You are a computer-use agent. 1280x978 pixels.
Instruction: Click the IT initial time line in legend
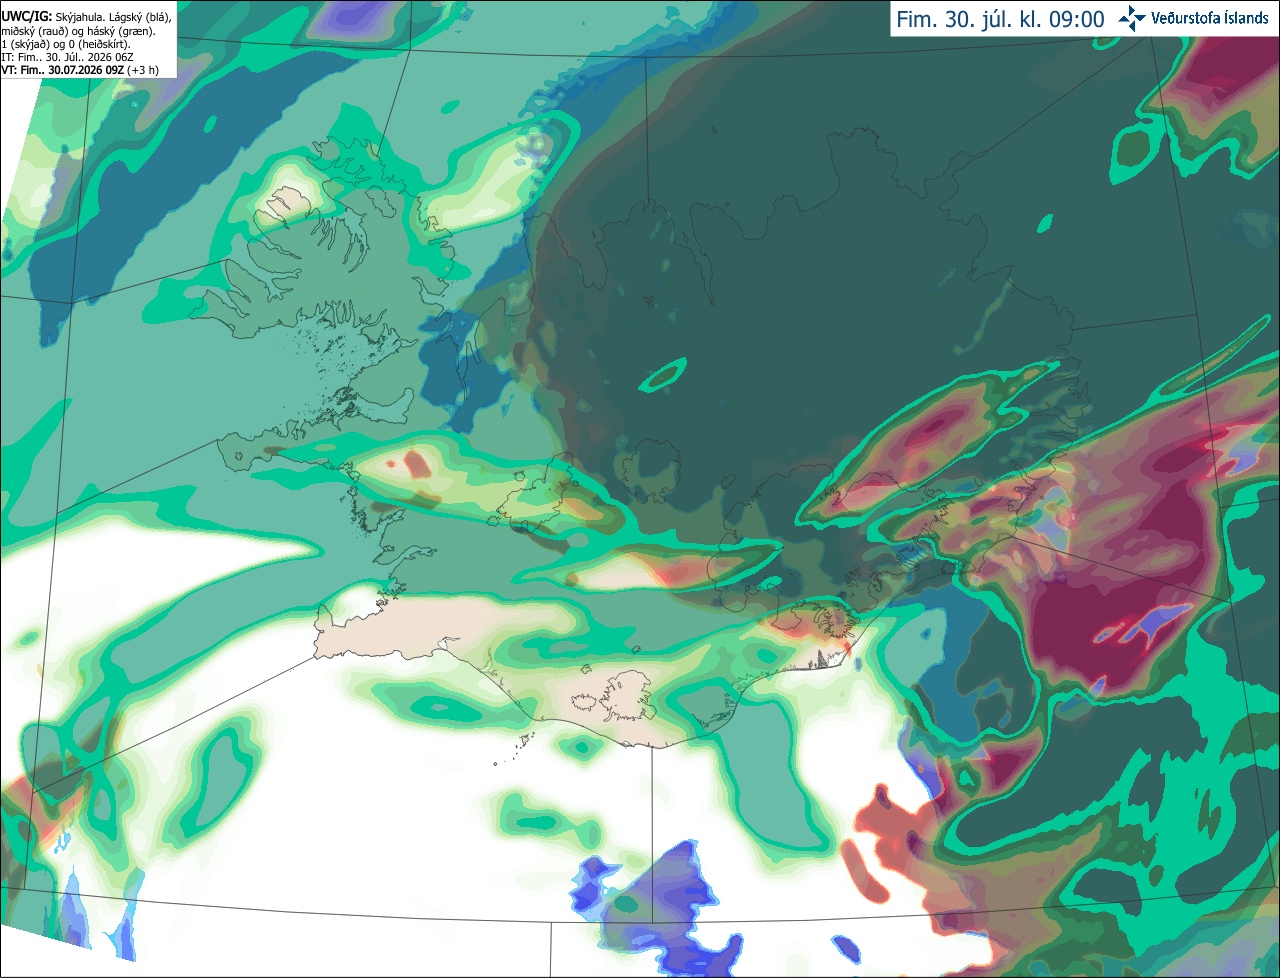pyautogui.click(x=67, y=57)
